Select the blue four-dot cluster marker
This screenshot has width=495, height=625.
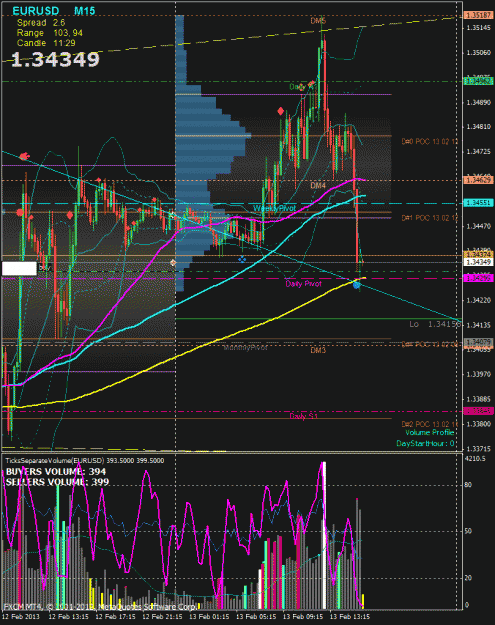point(242,259)
